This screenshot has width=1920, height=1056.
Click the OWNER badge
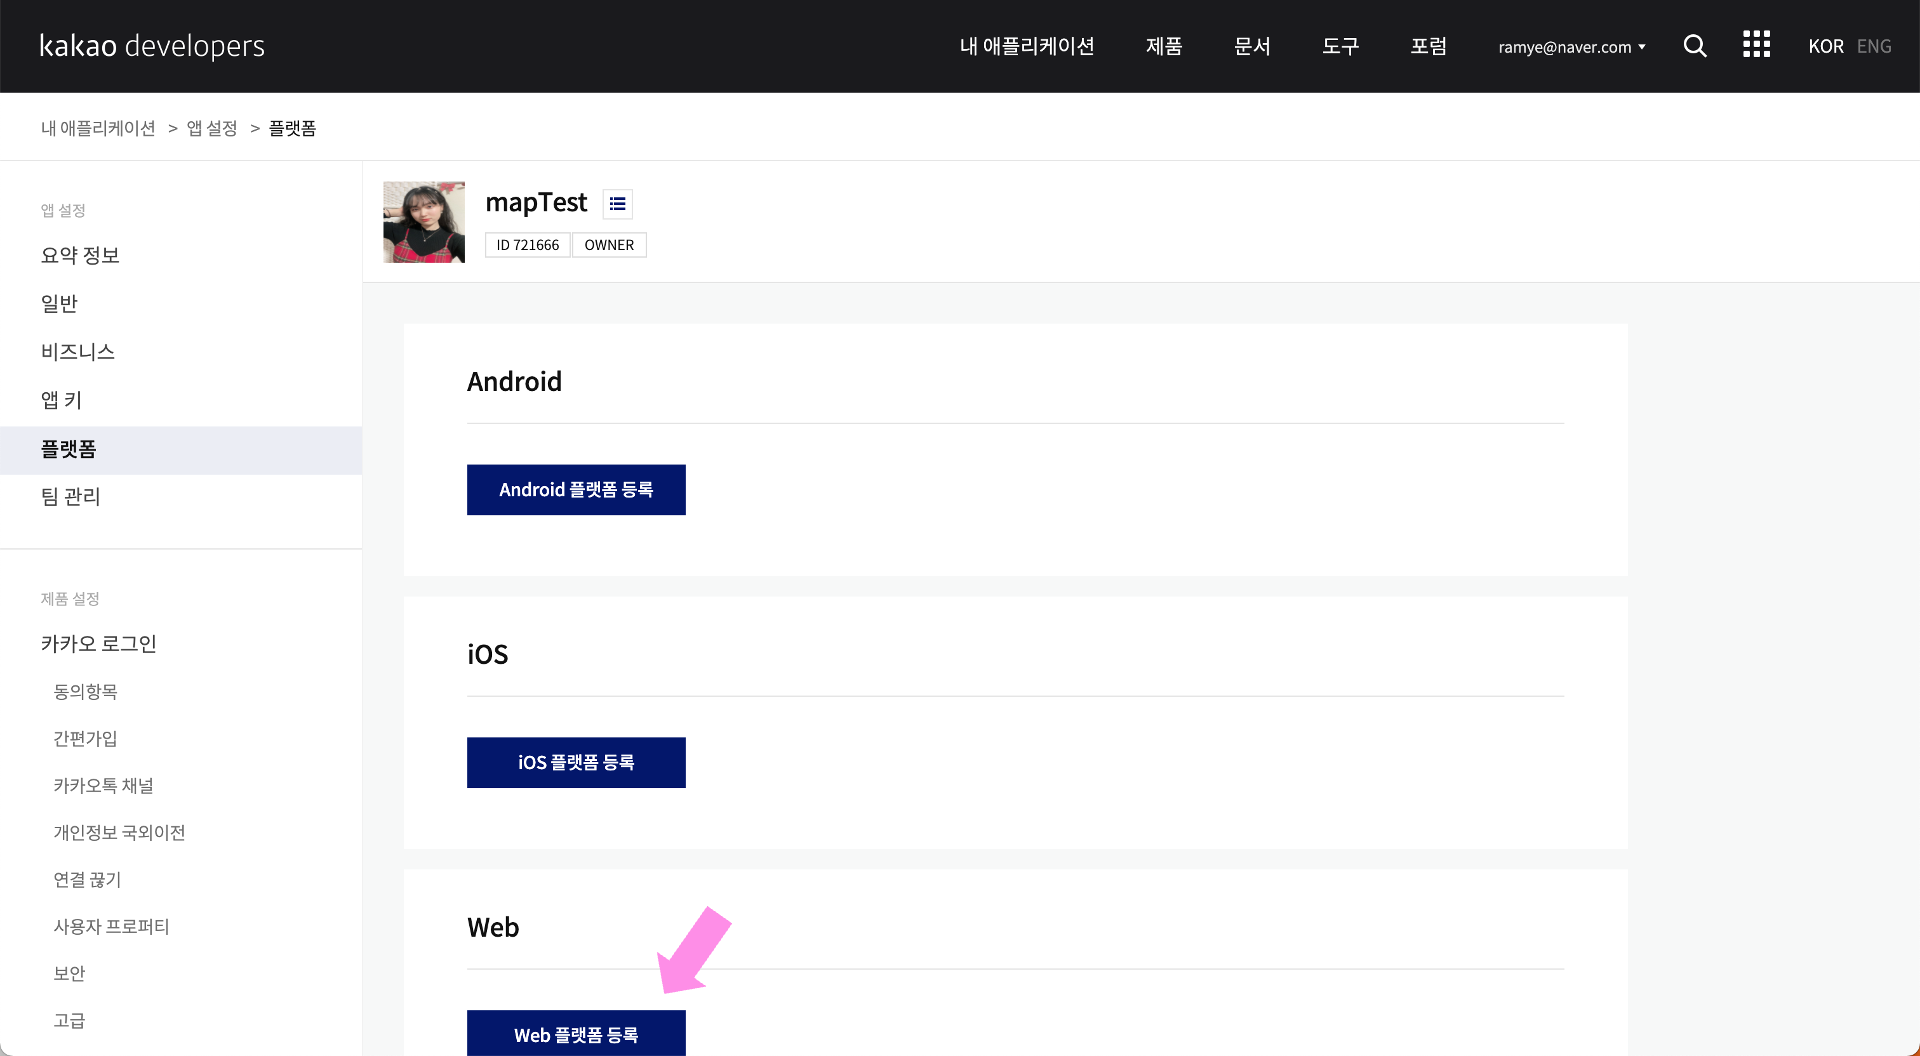pos(609,245)
